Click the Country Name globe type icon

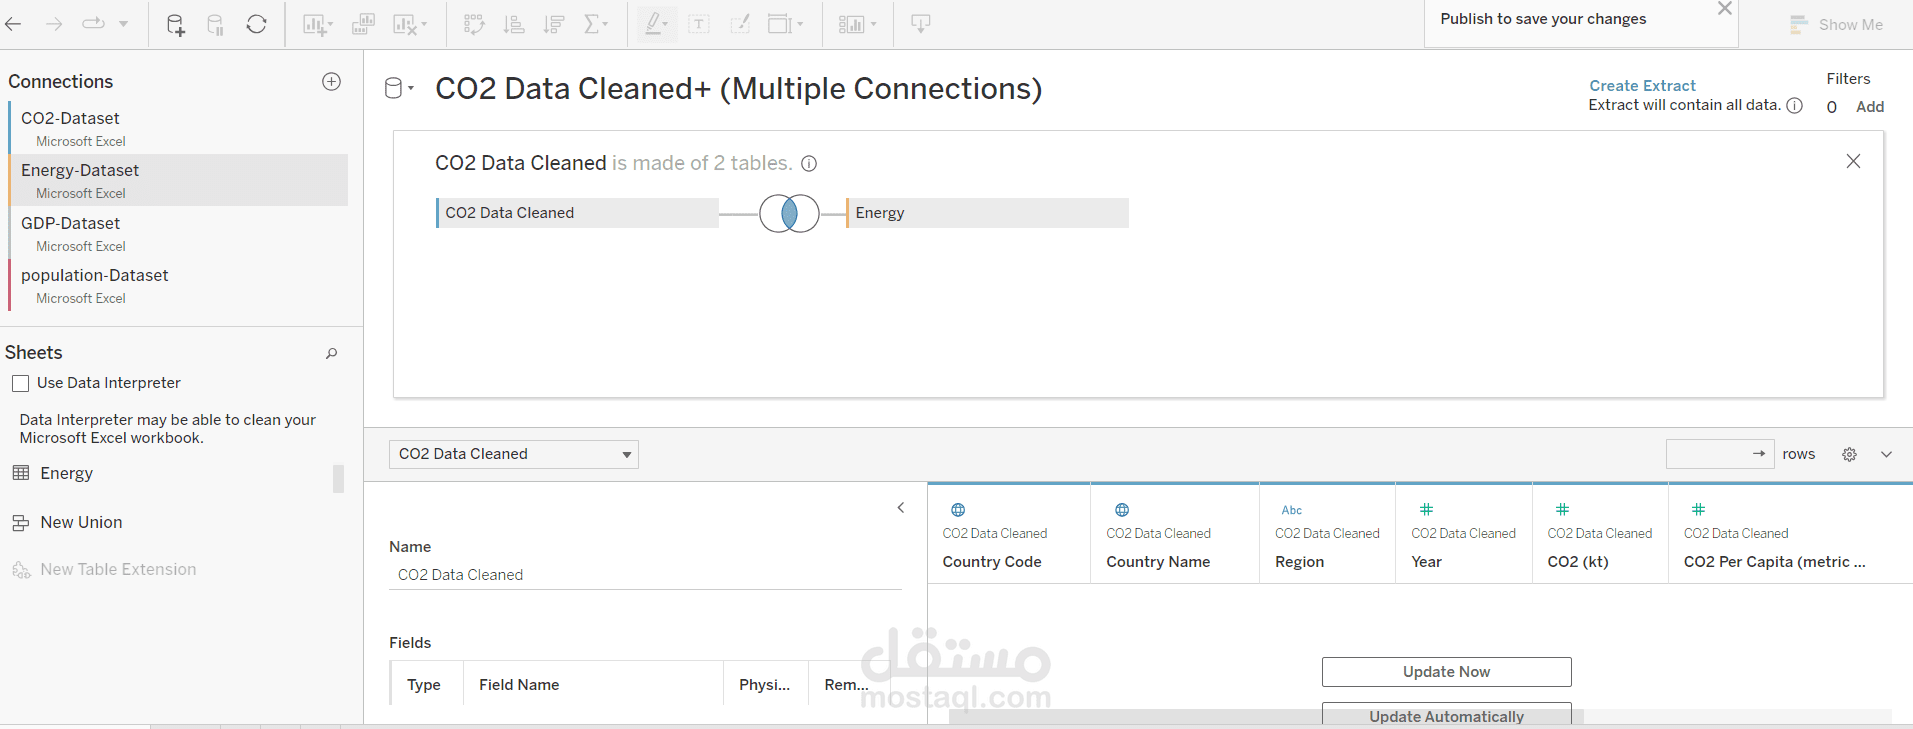pos(1122,510)
